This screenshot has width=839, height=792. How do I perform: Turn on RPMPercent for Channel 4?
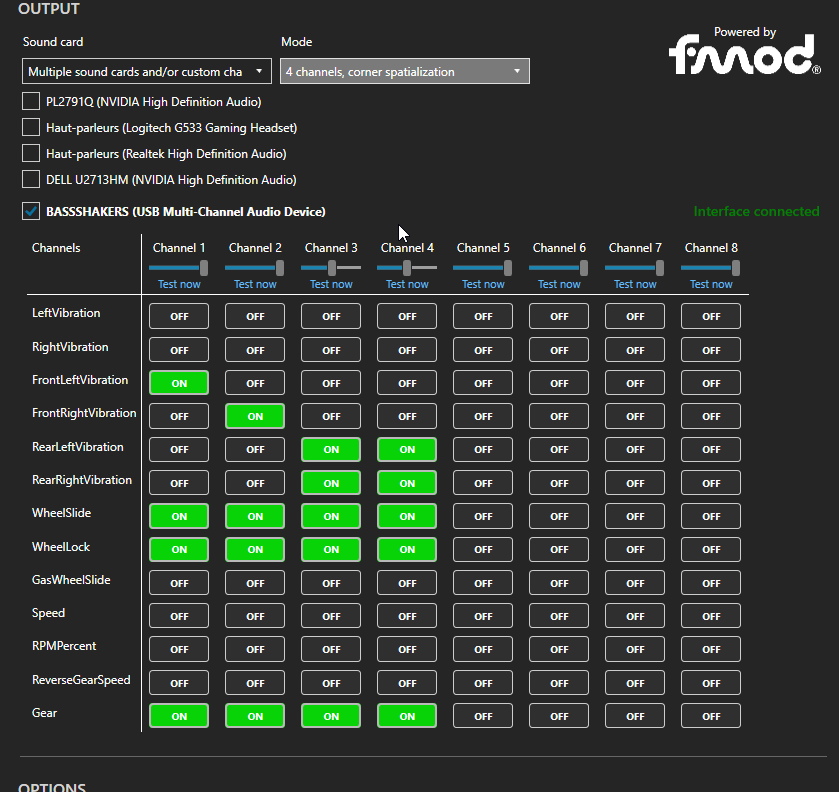(407, 650)
